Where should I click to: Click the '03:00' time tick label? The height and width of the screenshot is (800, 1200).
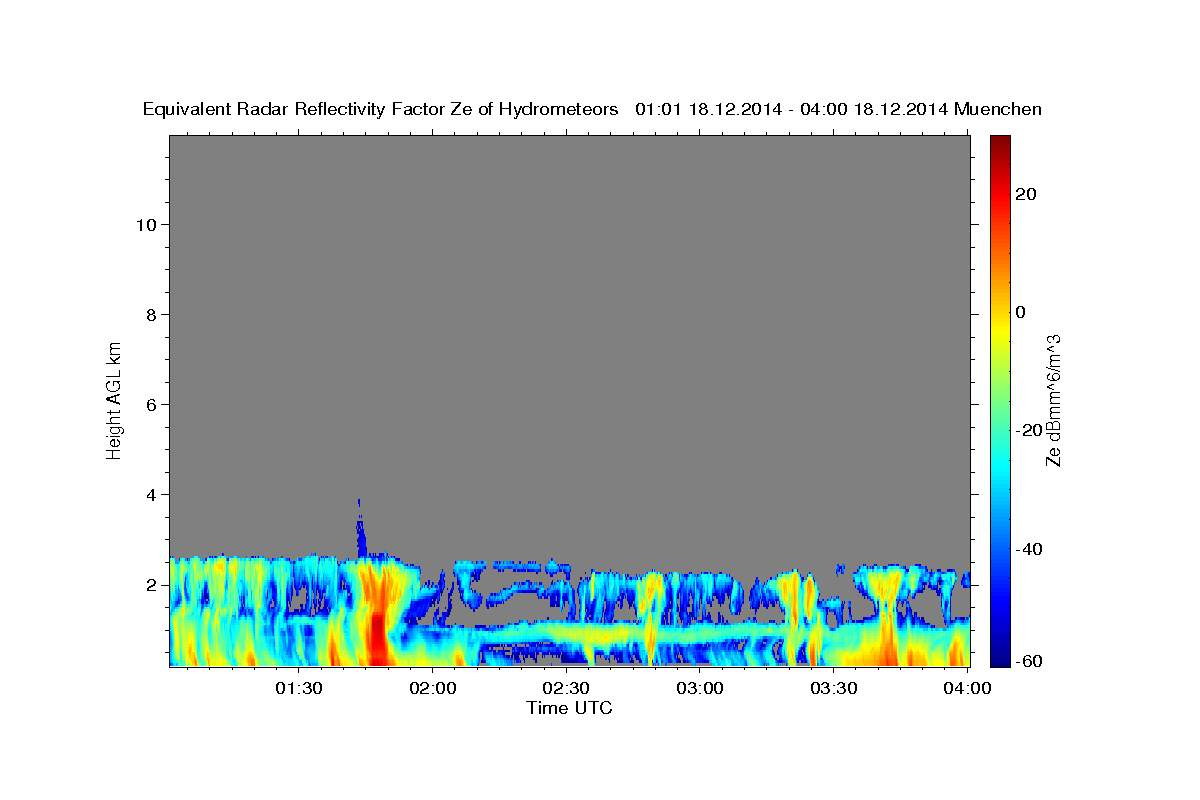(700, 688)
